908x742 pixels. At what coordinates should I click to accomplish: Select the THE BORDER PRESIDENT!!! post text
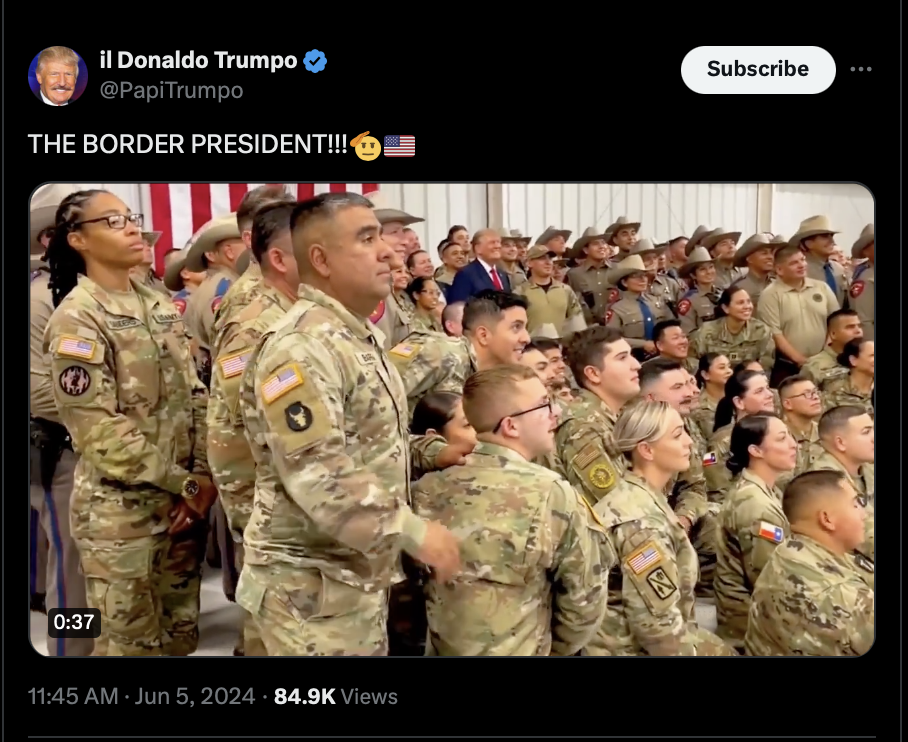pyautogui.click(x=188, y=144)
